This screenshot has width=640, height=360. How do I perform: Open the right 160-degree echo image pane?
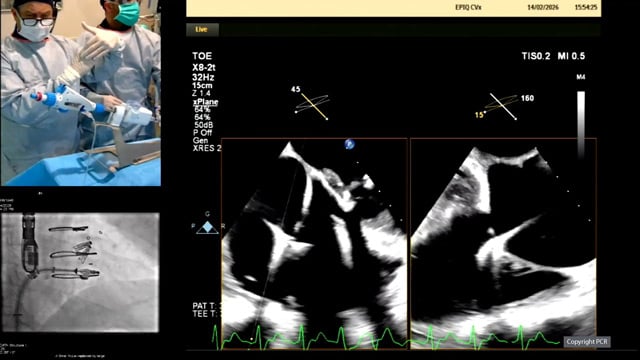tap(503, 244)
